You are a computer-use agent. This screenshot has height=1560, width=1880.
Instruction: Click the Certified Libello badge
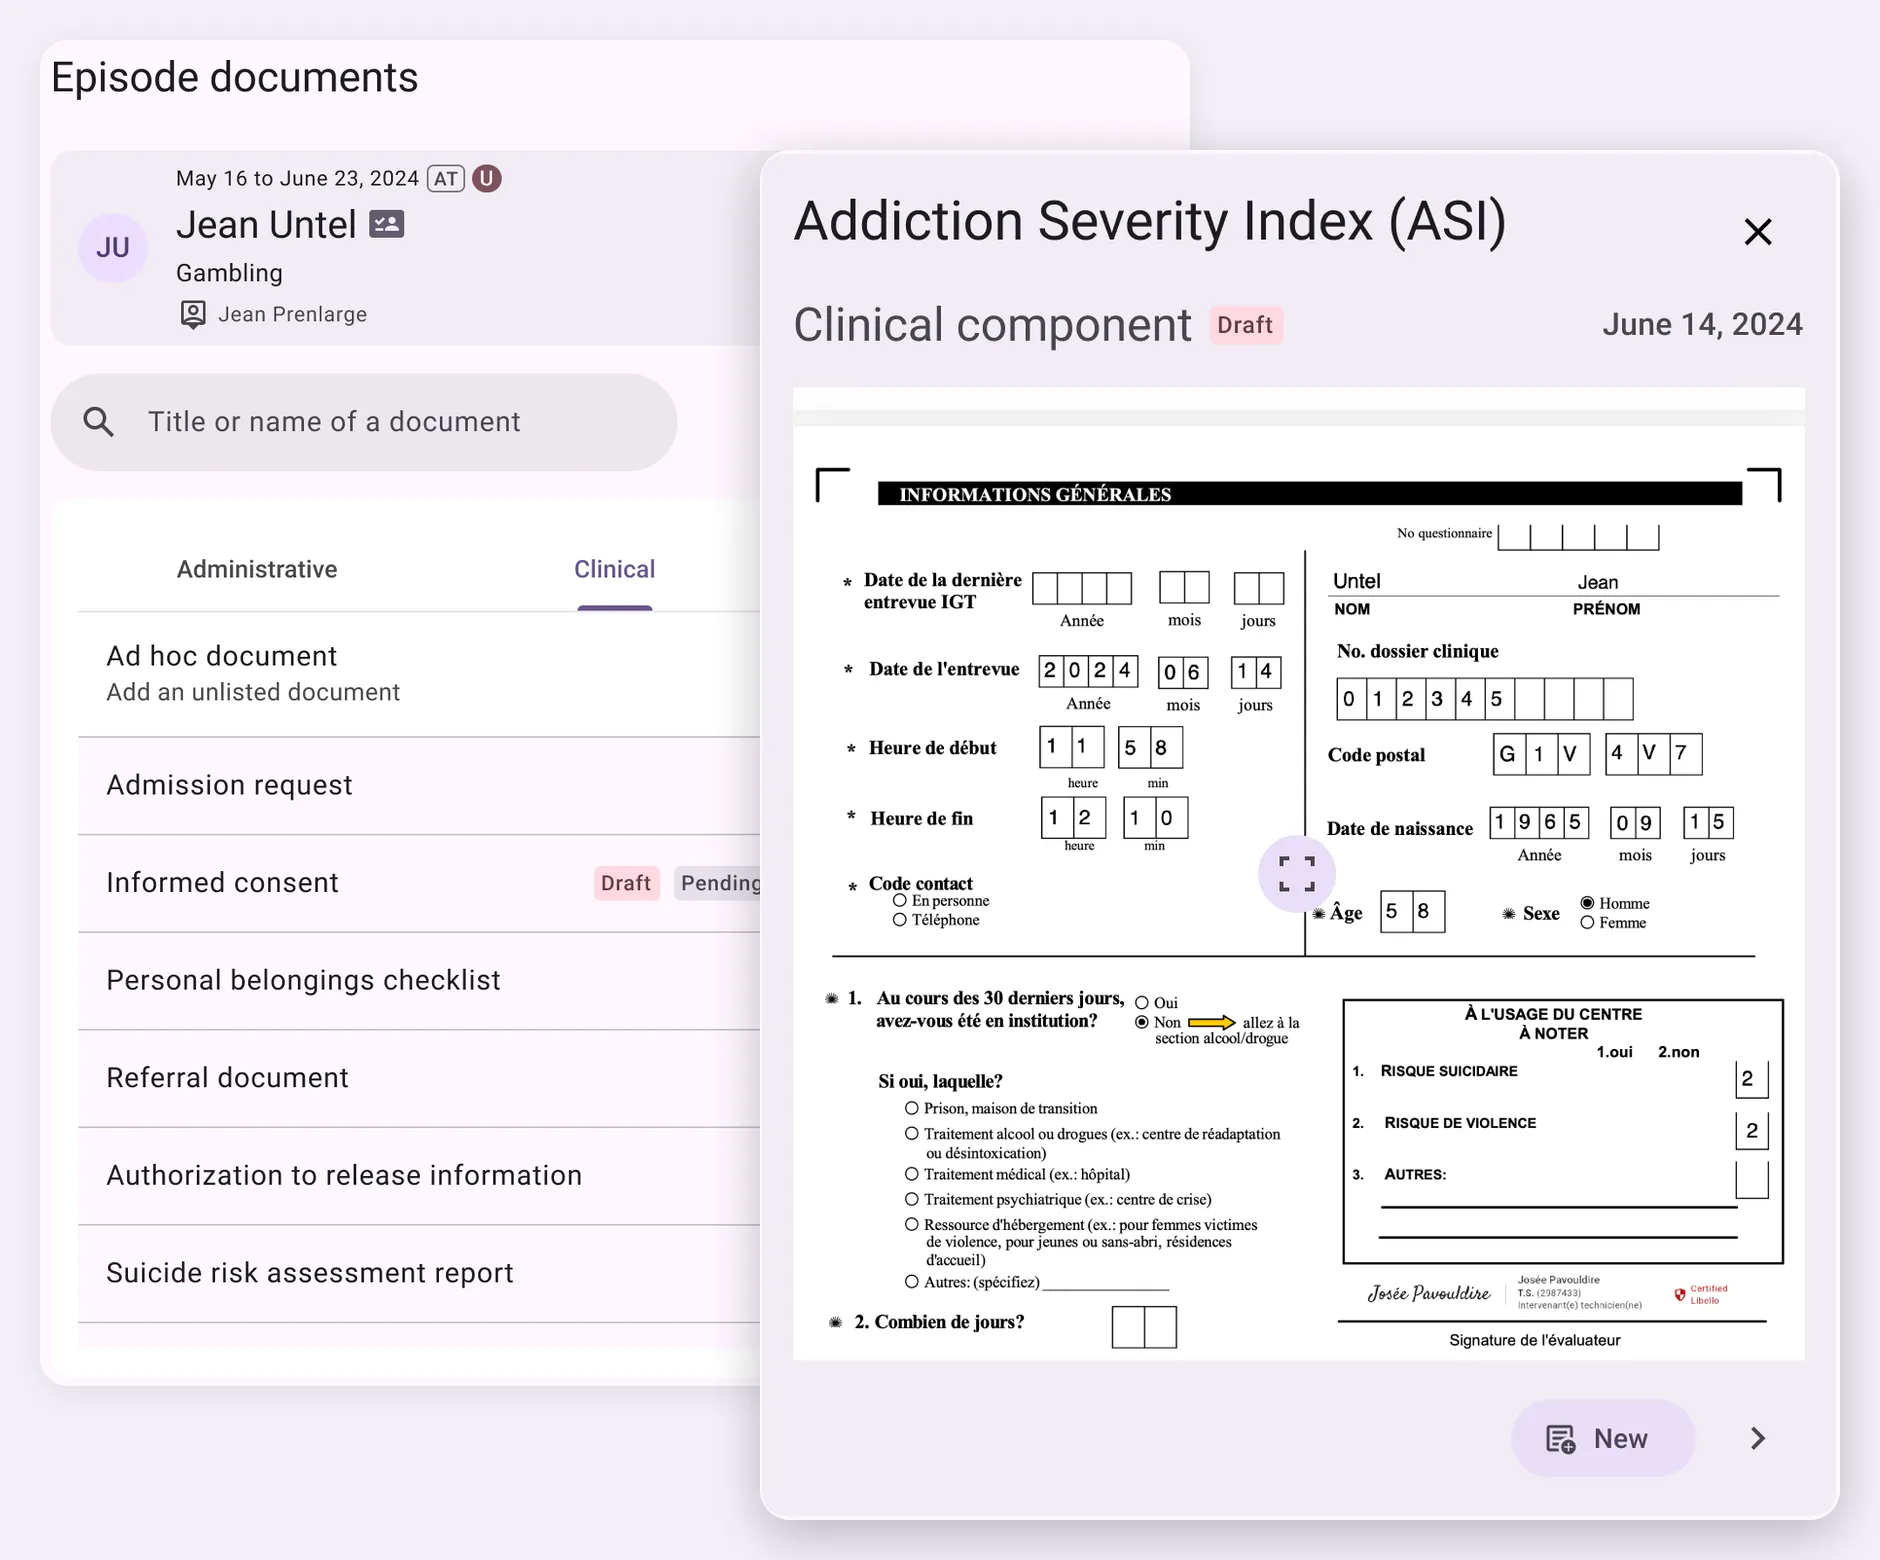[x=1701, y=1294]
